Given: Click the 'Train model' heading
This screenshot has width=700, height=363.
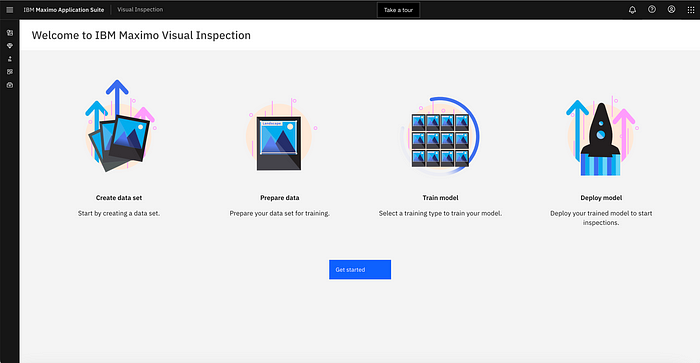Looking at the screenshot, I should tap(441, 198).
